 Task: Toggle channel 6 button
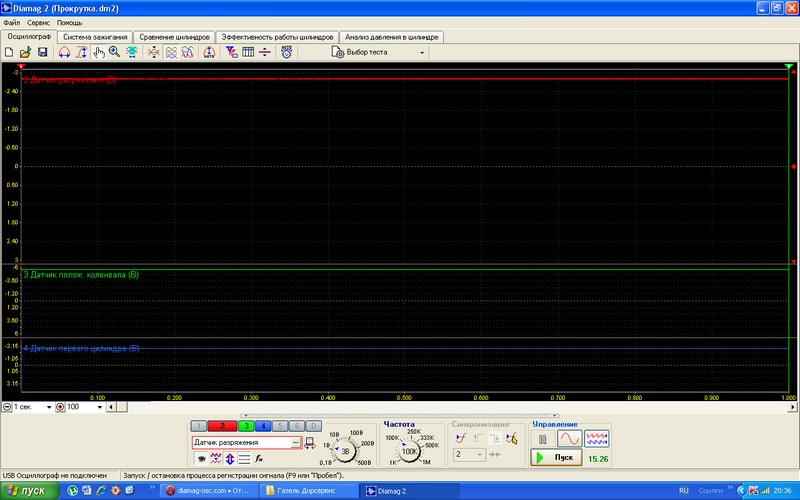296,426
